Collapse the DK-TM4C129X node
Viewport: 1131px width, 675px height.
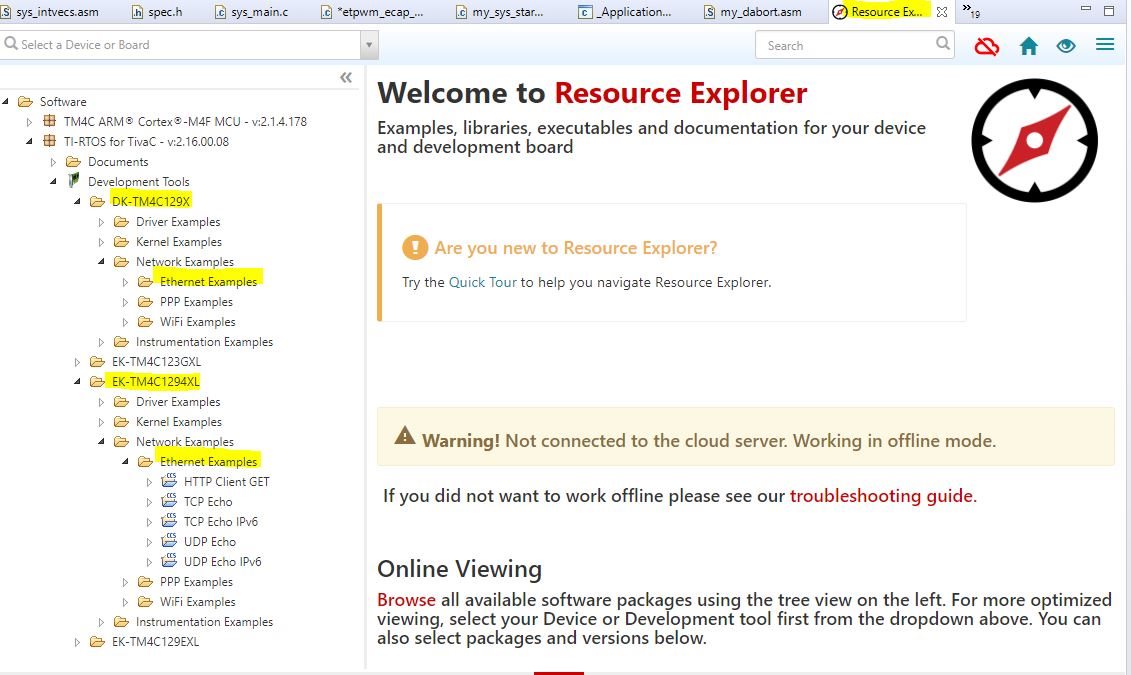coord(77,201)
